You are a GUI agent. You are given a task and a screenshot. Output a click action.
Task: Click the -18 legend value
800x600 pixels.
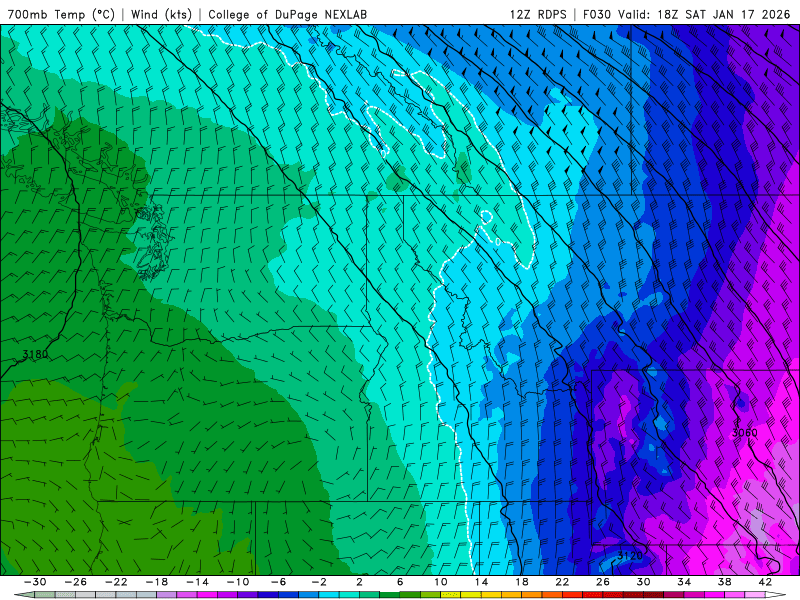[x=157, y=582]
